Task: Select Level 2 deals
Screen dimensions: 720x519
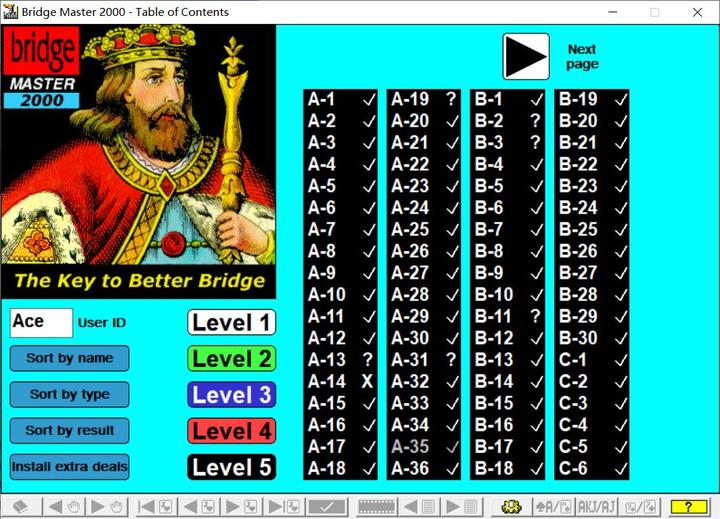Action: [231, 359]
